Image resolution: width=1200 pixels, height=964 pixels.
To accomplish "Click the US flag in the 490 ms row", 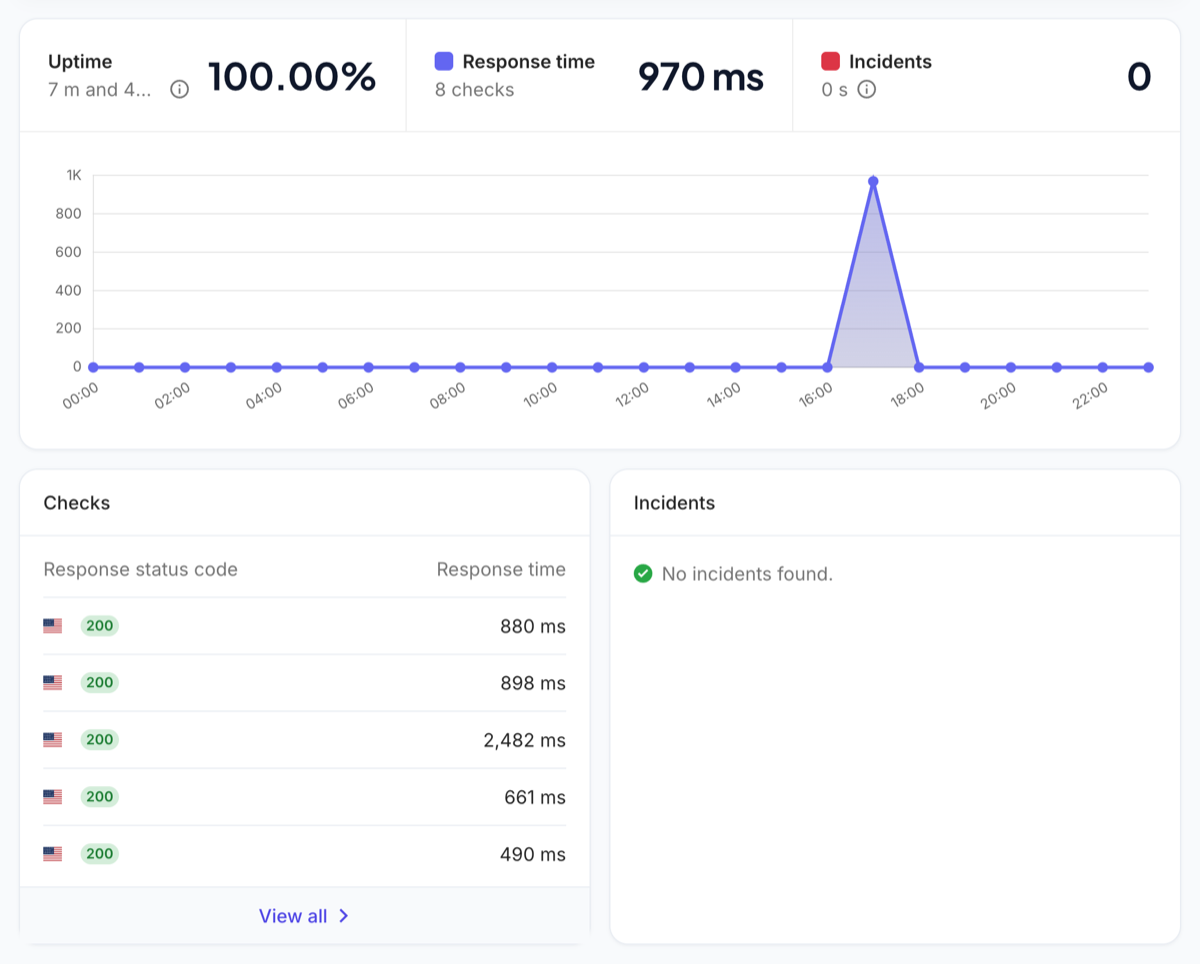I will (x=53, y=854).
